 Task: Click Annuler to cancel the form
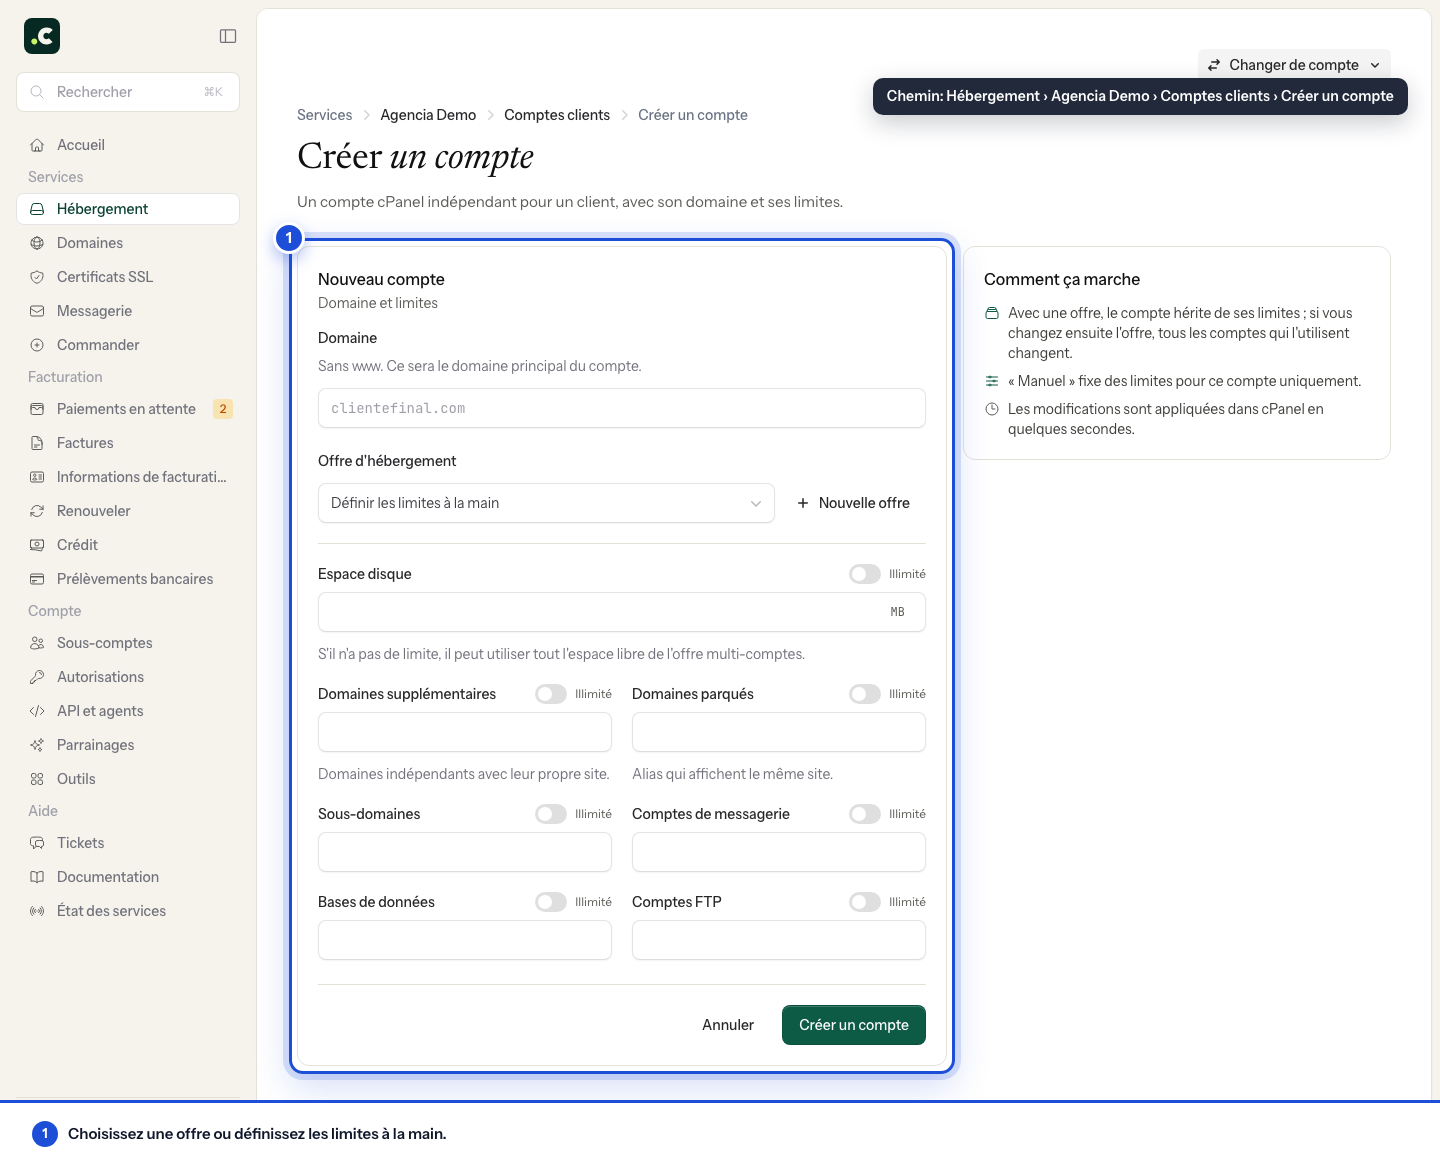click(x=728, y=1025)
